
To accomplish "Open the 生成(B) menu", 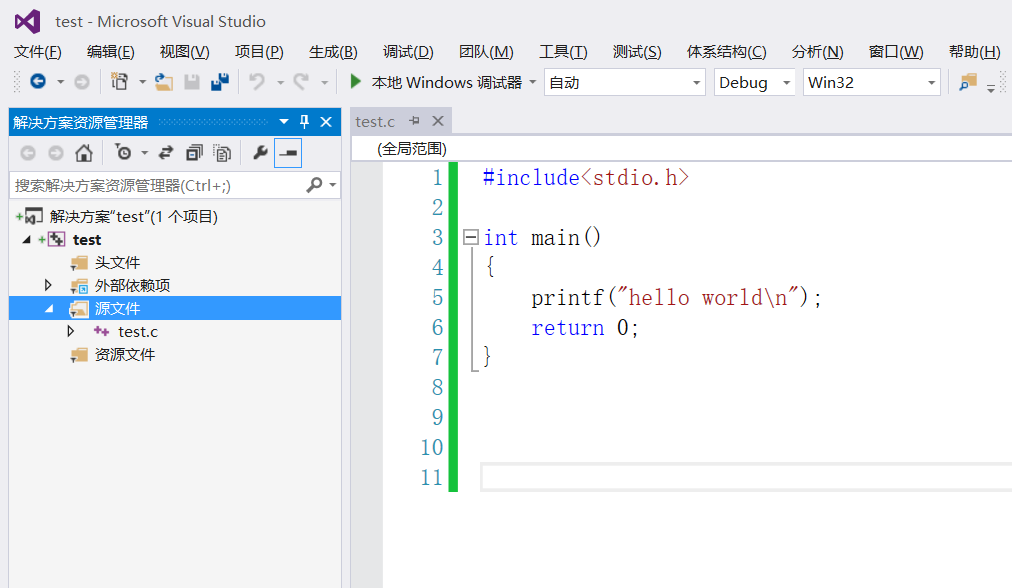I will 333,52.
